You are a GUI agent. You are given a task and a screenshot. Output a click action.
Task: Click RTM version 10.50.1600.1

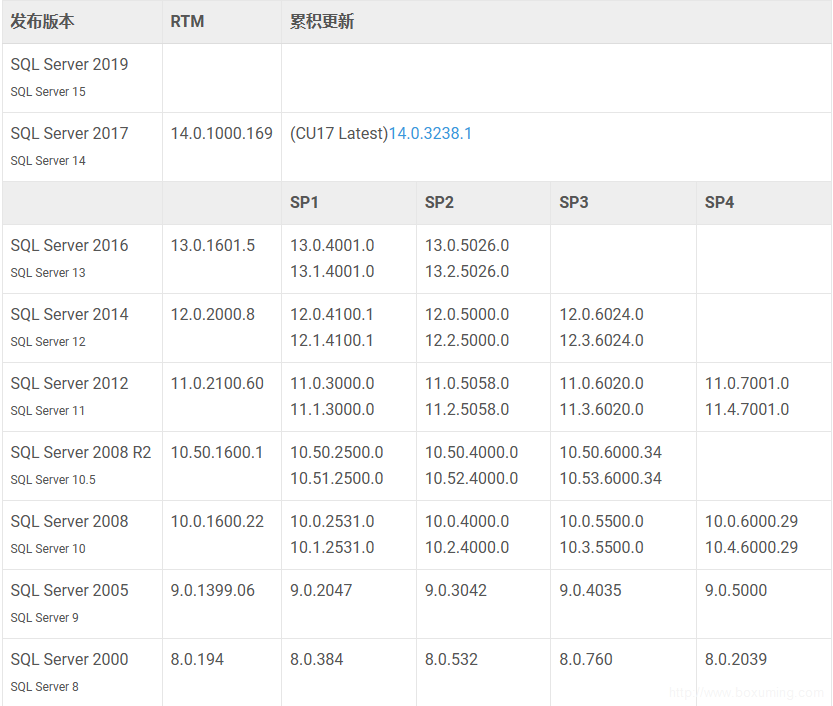(217, 453)
